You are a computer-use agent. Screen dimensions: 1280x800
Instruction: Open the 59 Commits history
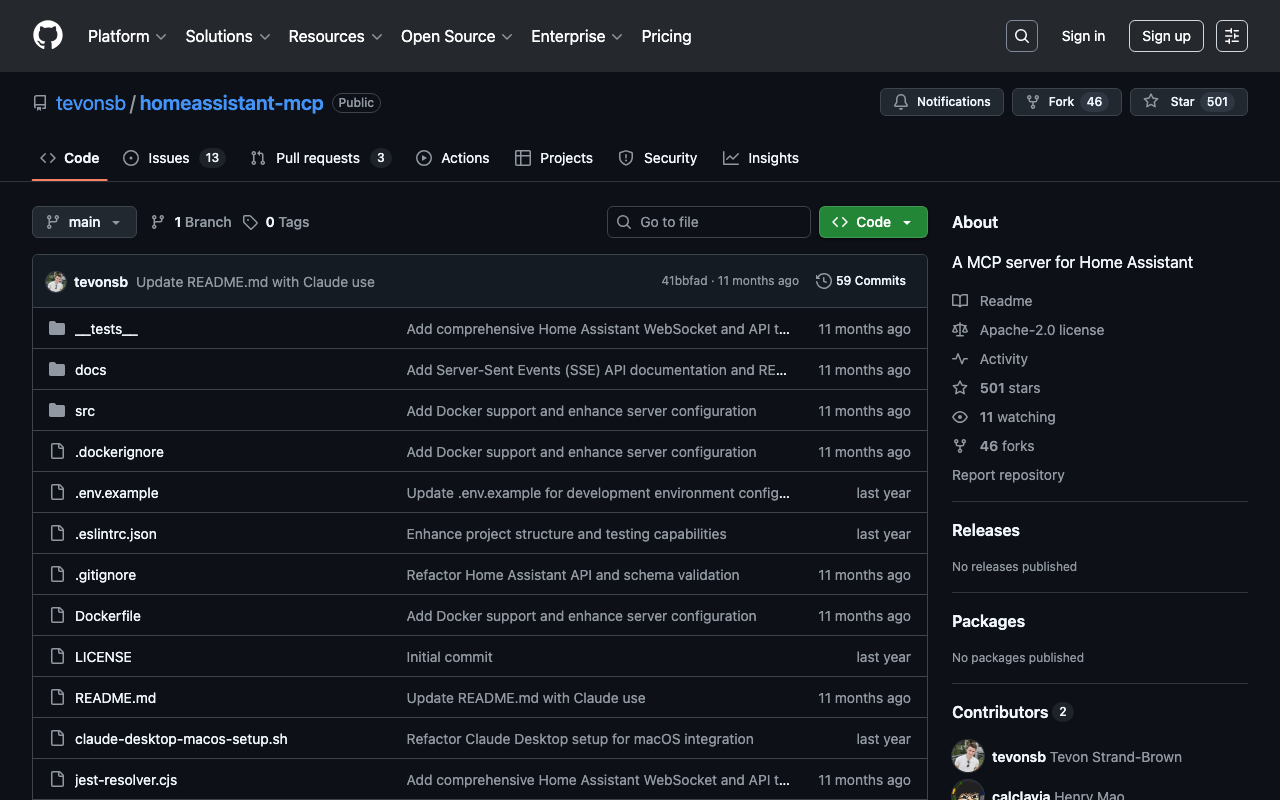pyautogui.click(x=860, y=281)
